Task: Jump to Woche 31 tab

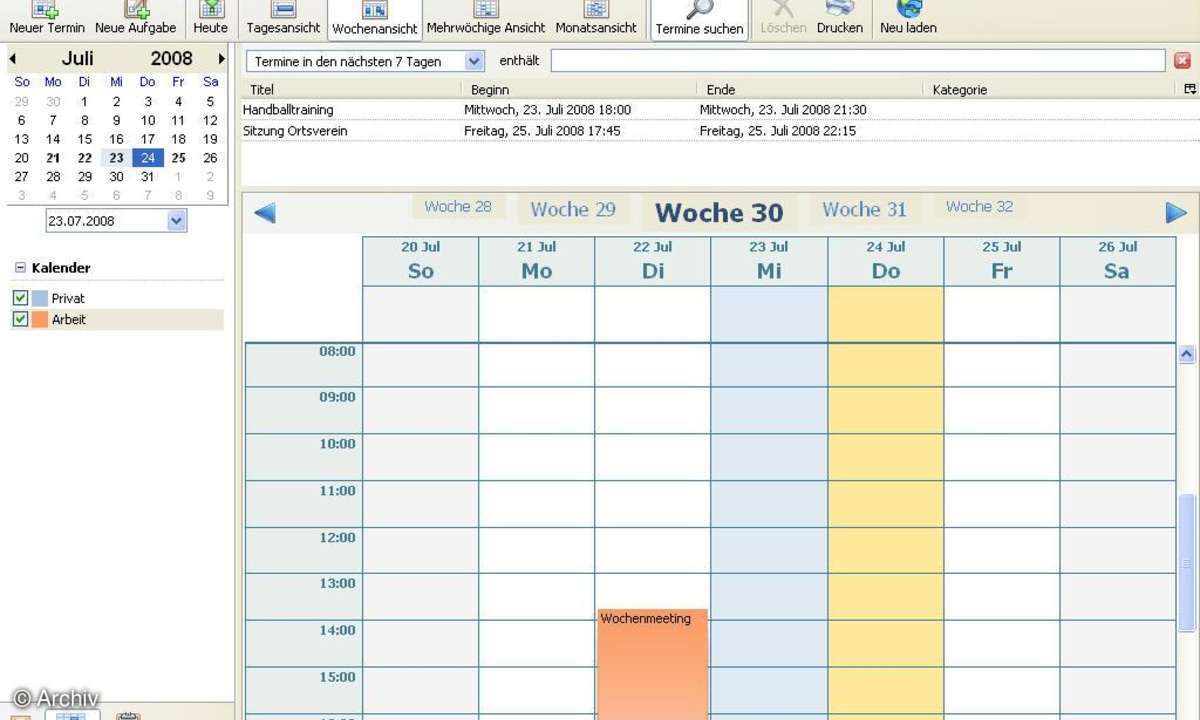Action: (864, 209)
